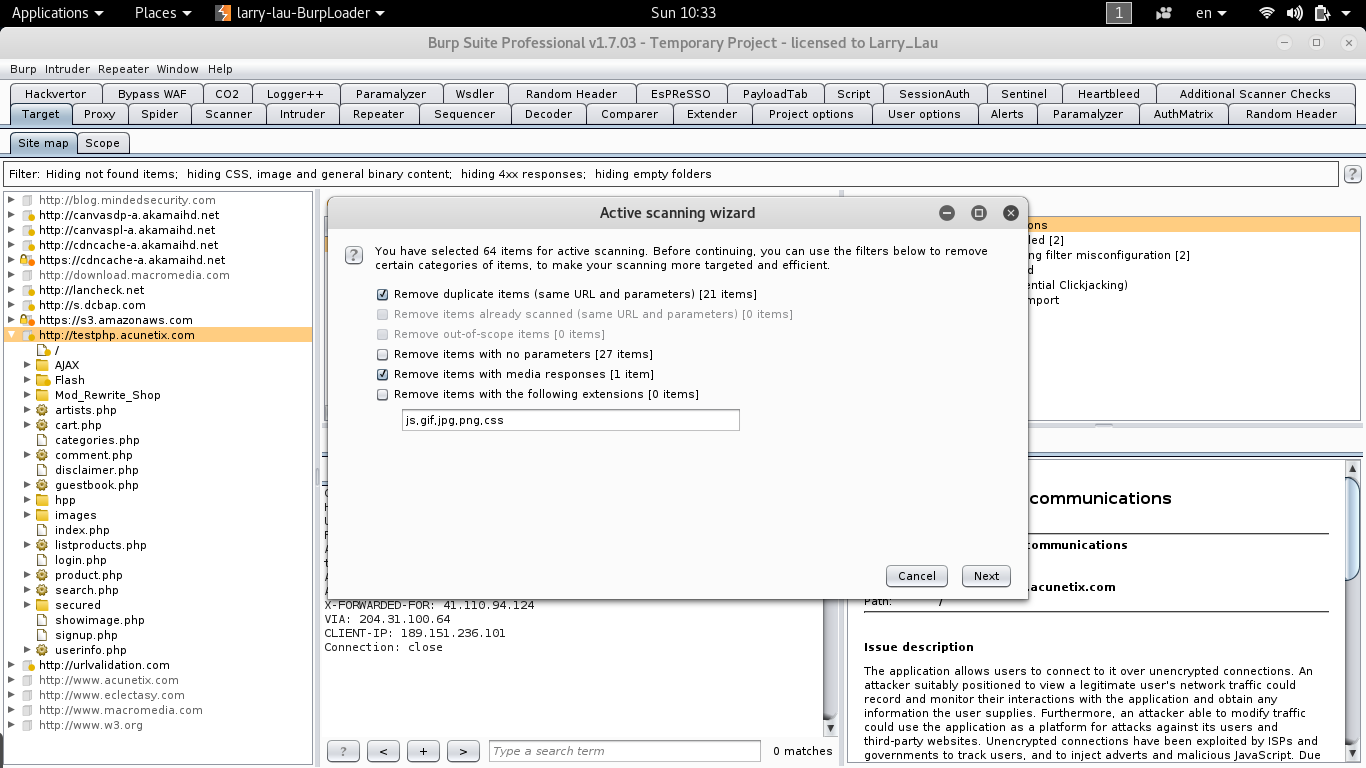This screenshot has width=1366, height=768.
Task: Click the gear icon beside search.php
Action: (42, 590)
